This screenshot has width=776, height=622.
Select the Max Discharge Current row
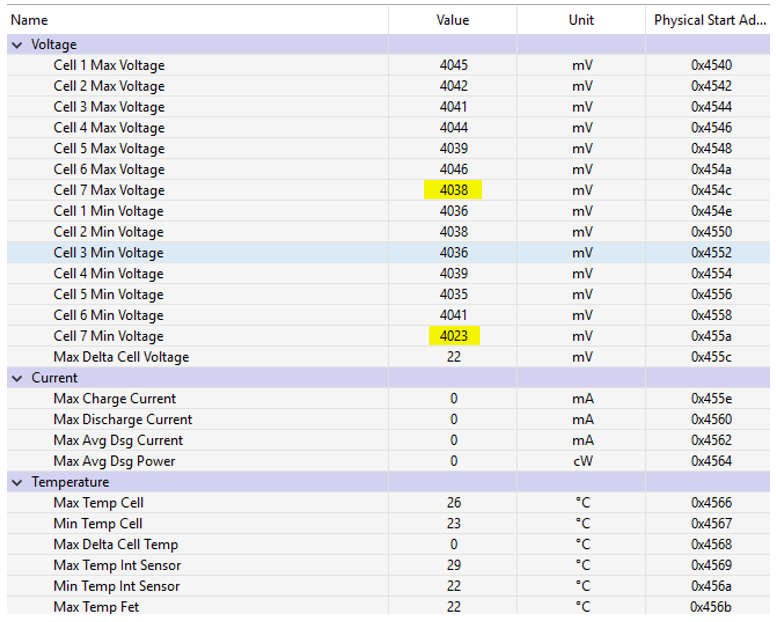pyautogui.click(x=388, y=420)
